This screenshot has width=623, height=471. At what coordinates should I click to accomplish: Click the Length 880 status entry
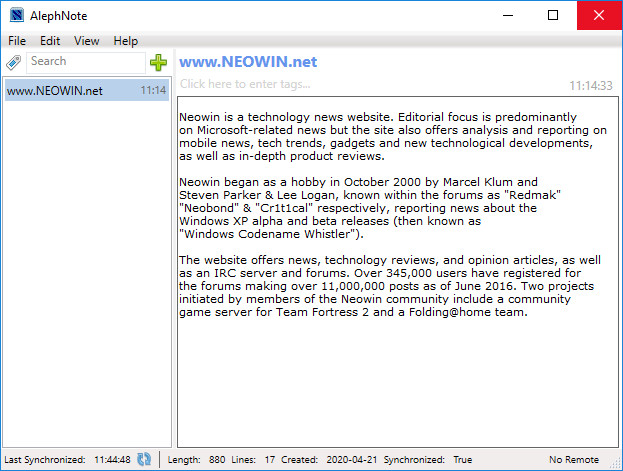tap(196, 459)
